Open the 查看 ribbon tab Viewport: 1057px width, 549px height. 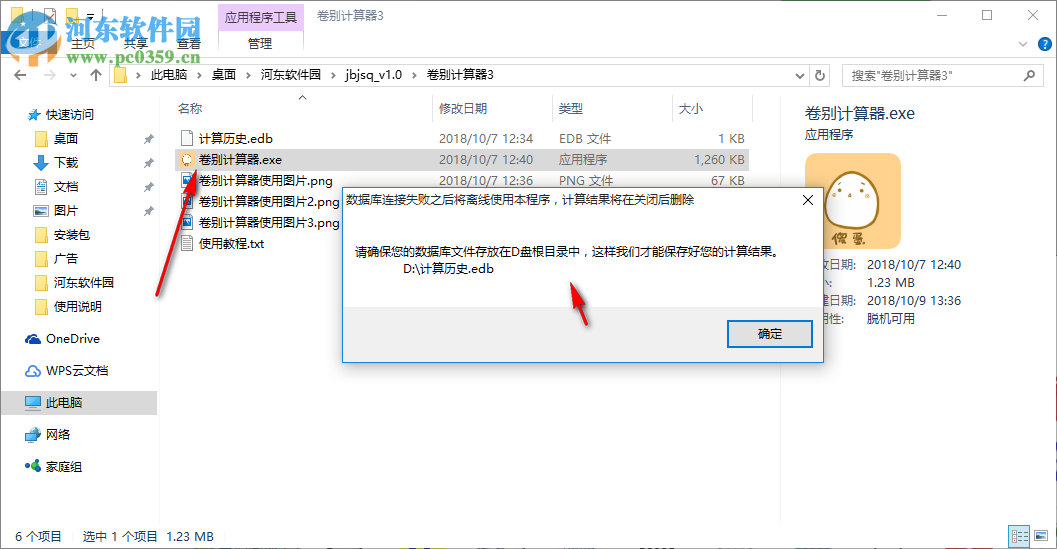[x=189, y=44]
